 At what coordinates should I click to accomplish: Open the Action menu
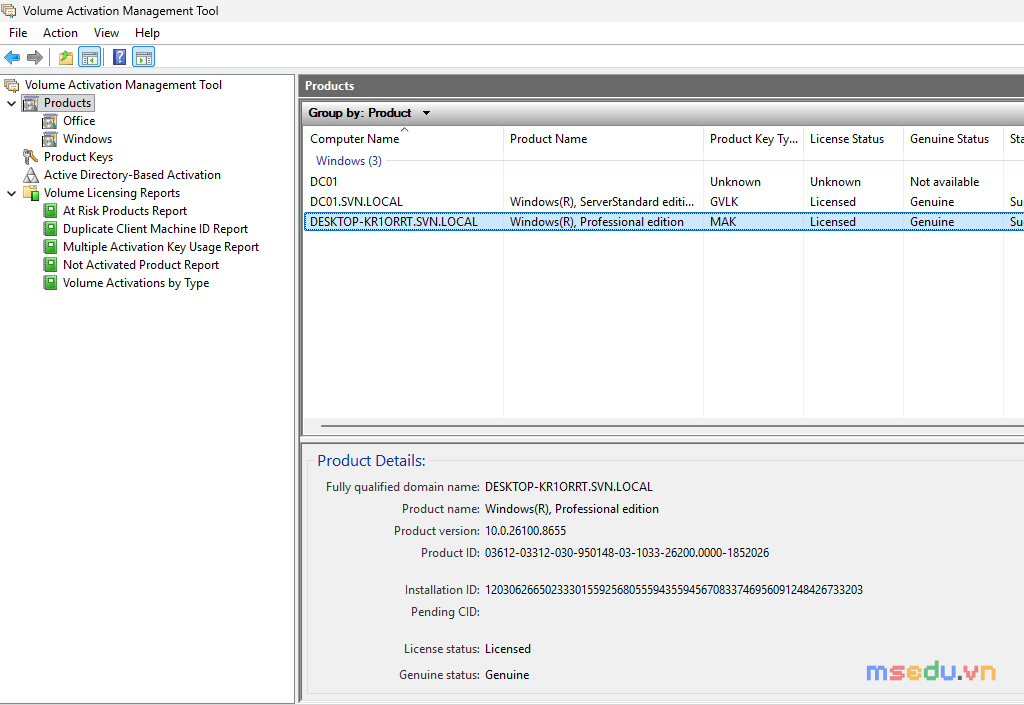[x=60, y=33]
